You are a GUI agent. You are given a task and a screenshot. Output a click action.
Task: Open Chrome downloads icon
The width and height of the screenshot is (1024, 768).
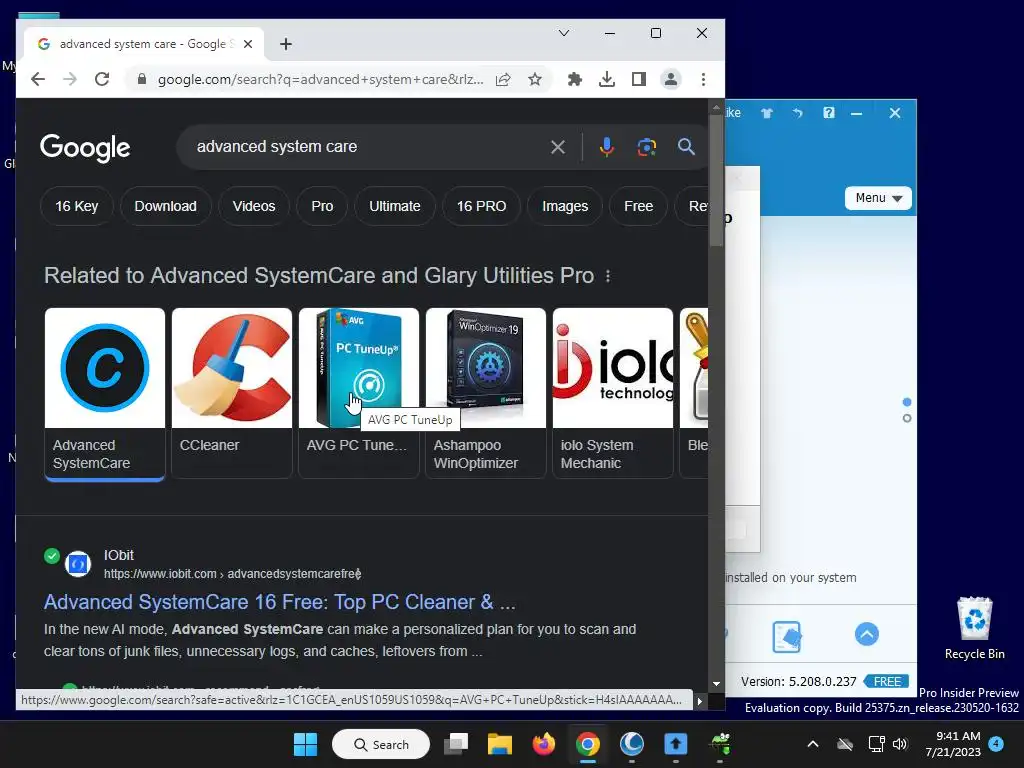pos(607,80)
